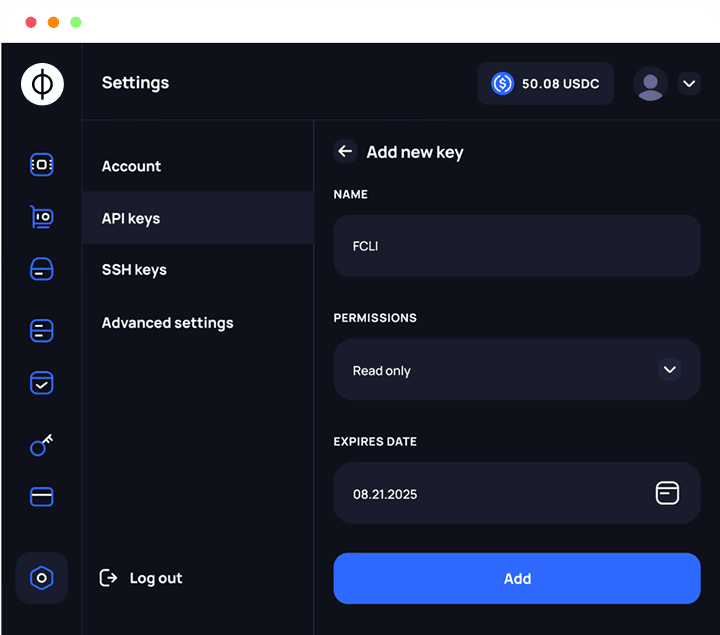Open the GPU card sidebar icon

[42, 217]
